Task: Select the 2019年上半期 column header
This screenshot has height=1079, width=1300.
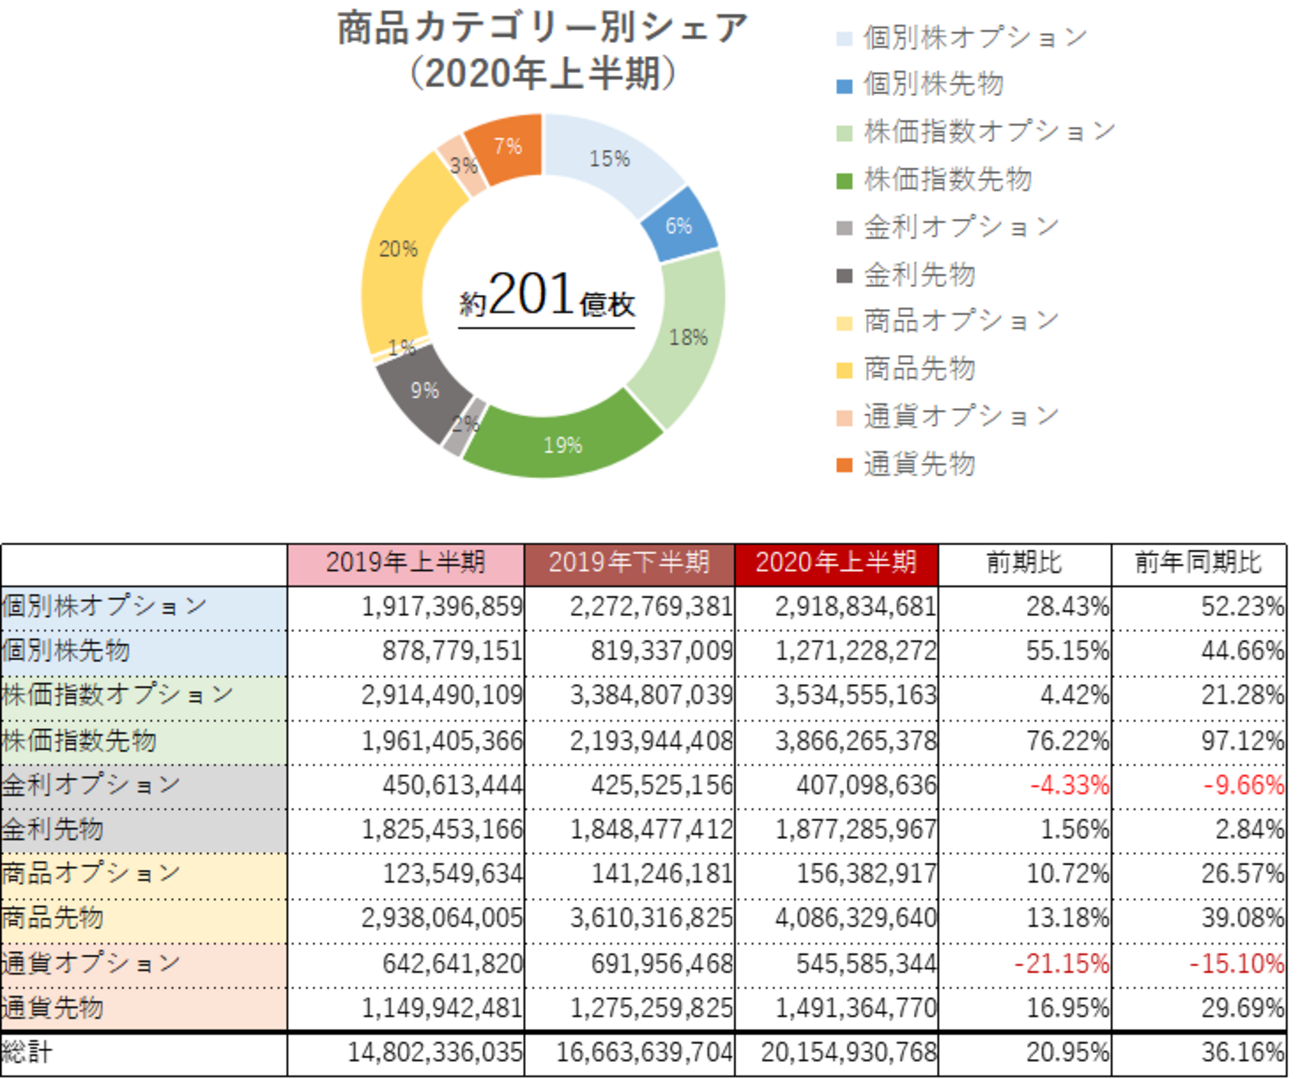Action: 404,563
